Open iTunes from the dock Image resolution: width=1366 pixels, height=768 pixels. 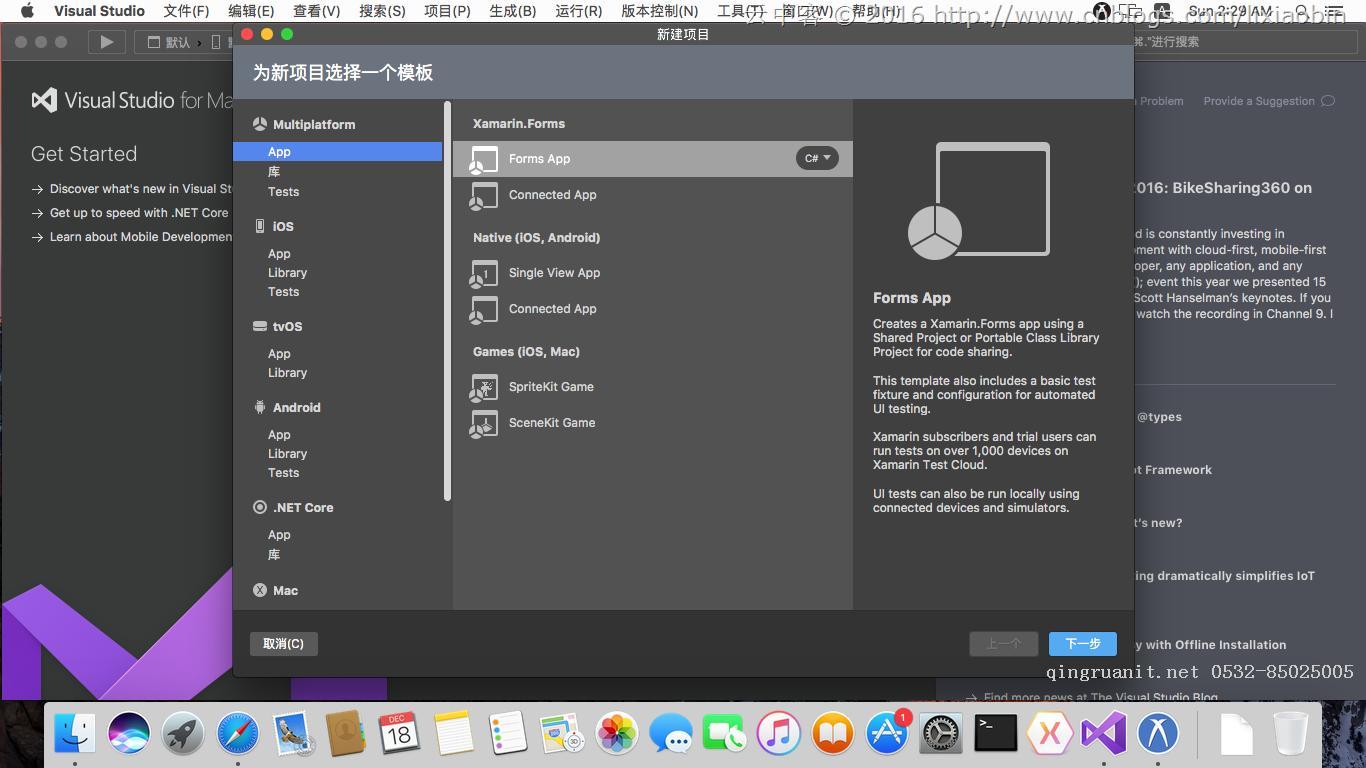[x=779, y=733]
